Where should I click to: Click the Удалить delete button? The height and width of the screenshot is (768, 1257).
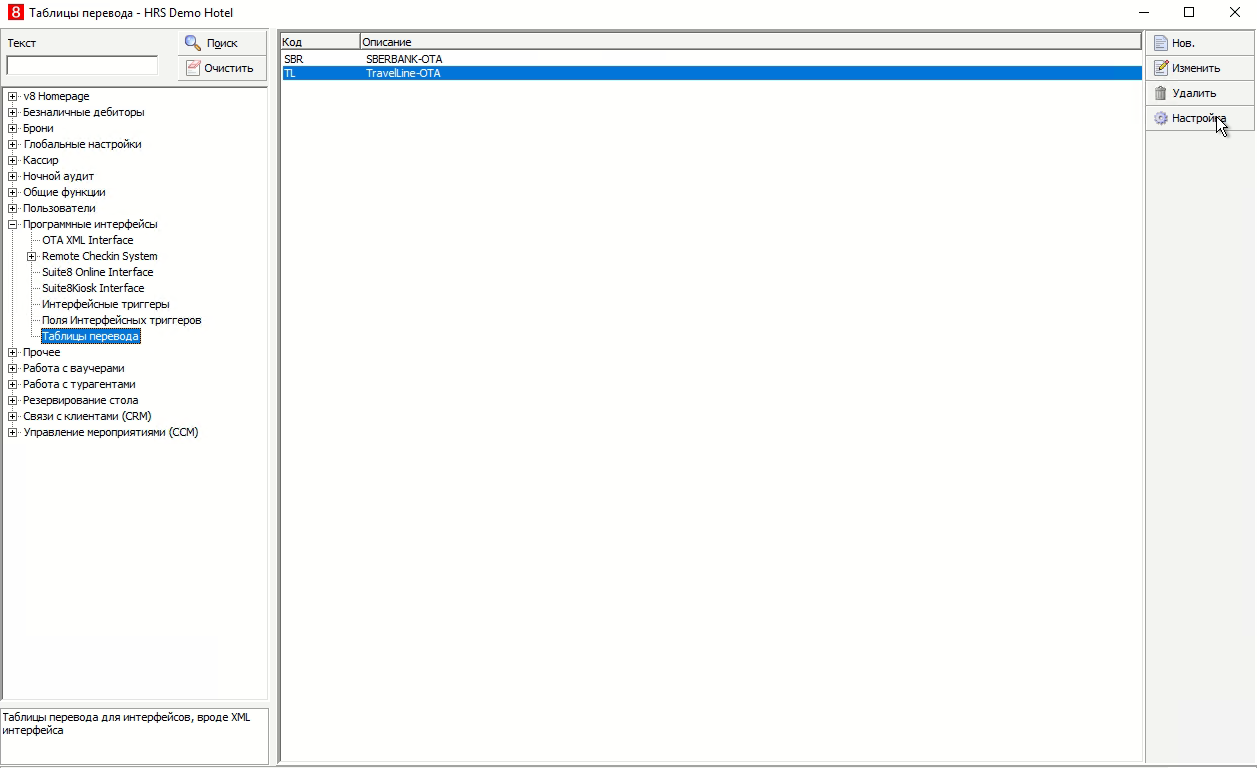pos(1200,93)
